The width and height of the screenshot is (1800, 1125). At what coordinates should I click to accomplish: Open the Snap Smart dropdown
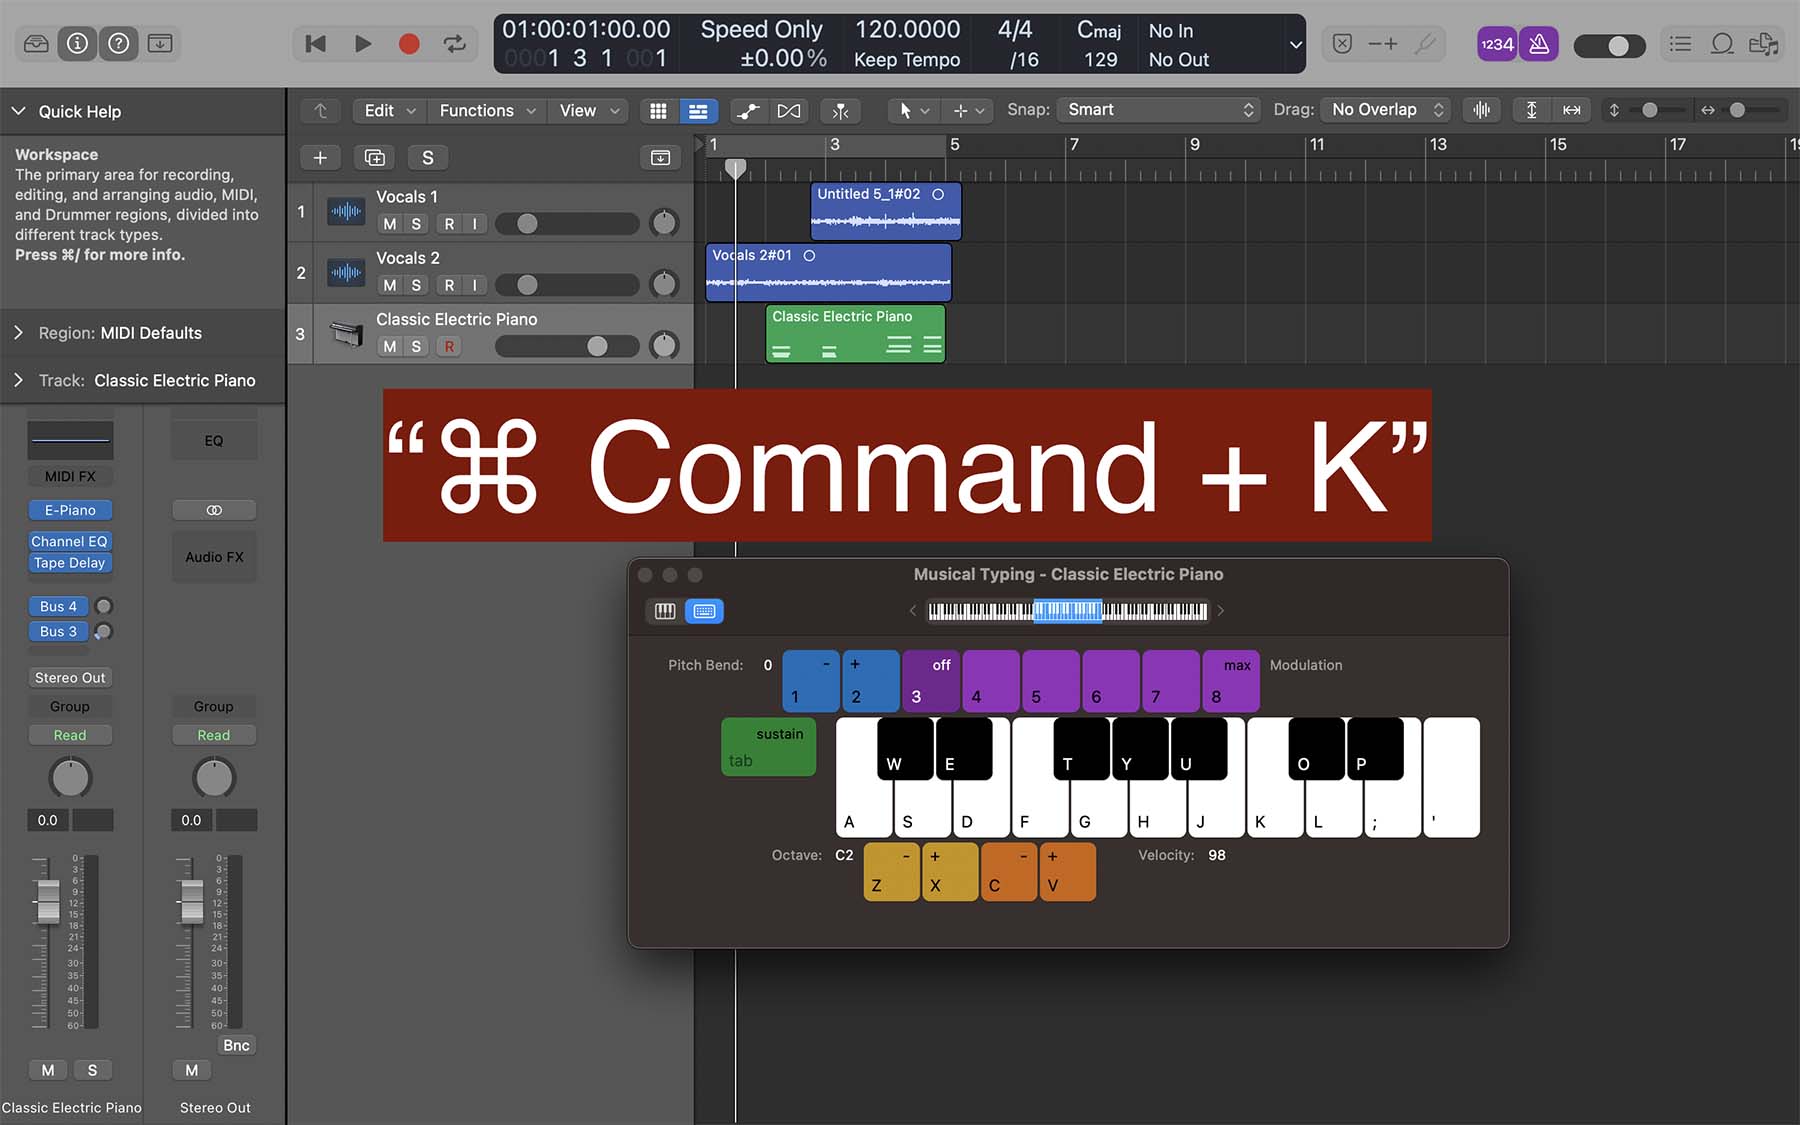(1160, 110)
